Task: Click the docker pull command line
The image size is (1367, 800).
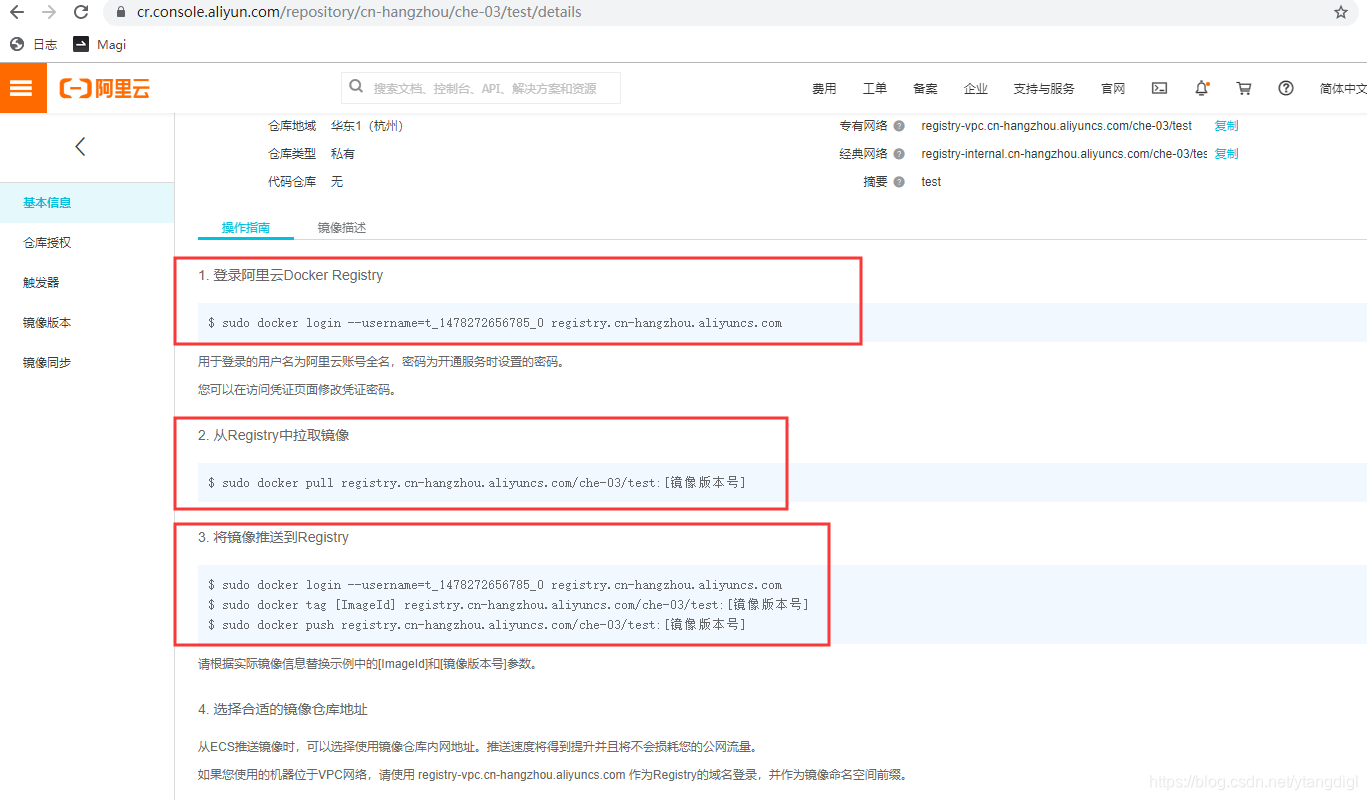Action: [x=477, y=483]
